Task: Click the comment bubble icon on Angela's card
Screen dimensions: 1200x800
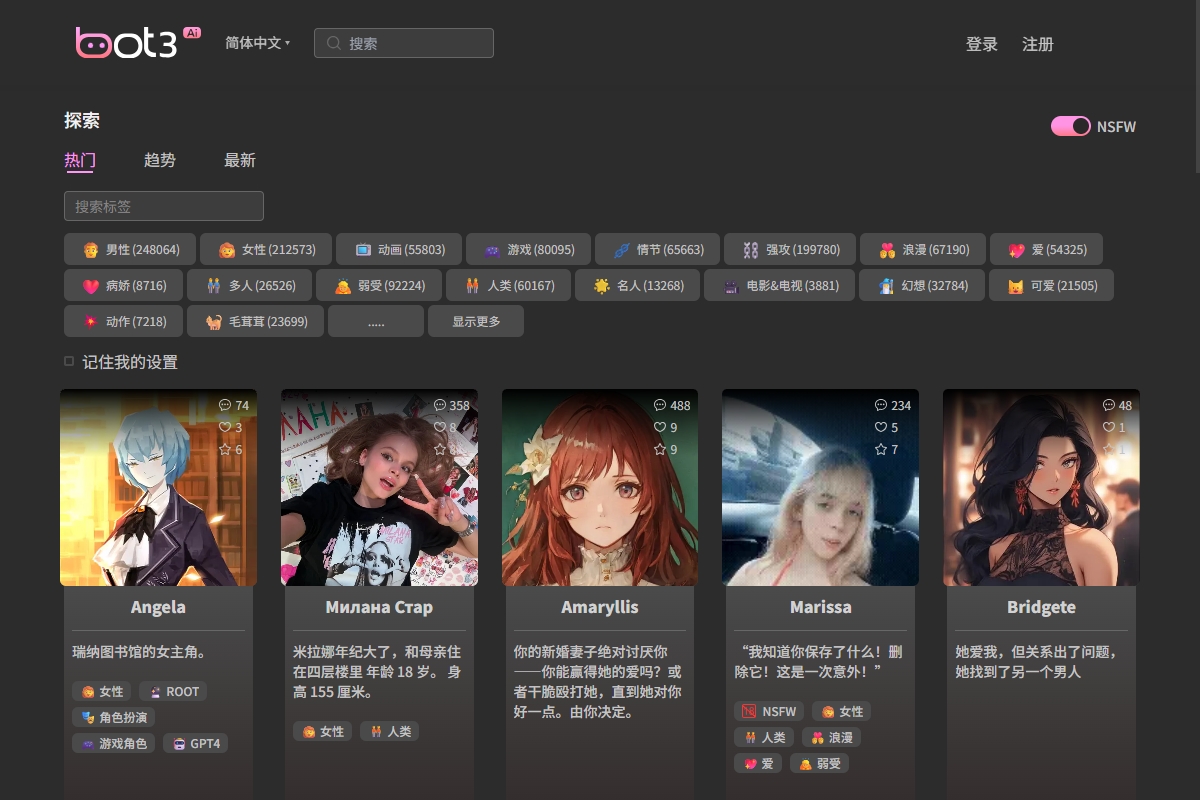Action: (225, 405)
